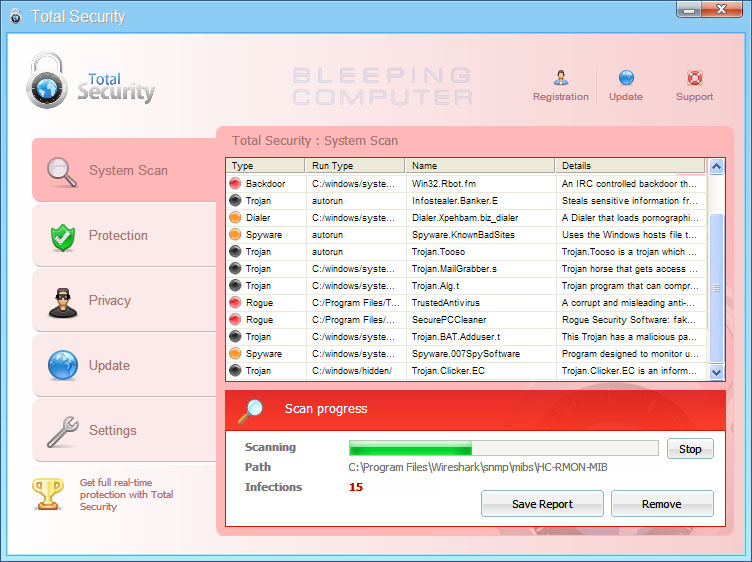Viewport: 752px width, 562px height.
Task: Select the TrustedAntivirus name cell
Action: click(x=480, y=303)
